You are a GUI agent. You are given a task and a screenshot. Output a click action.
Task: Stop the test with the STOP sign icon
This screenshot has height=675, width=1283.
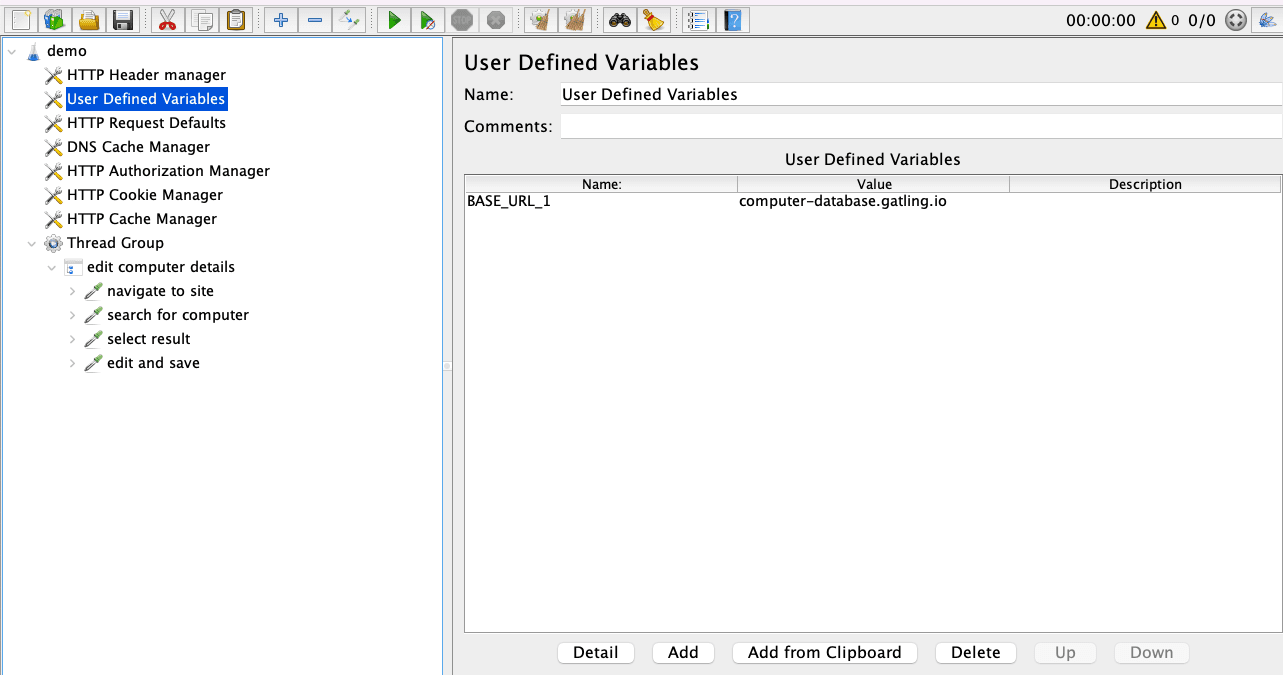click(x=461, y=19)
